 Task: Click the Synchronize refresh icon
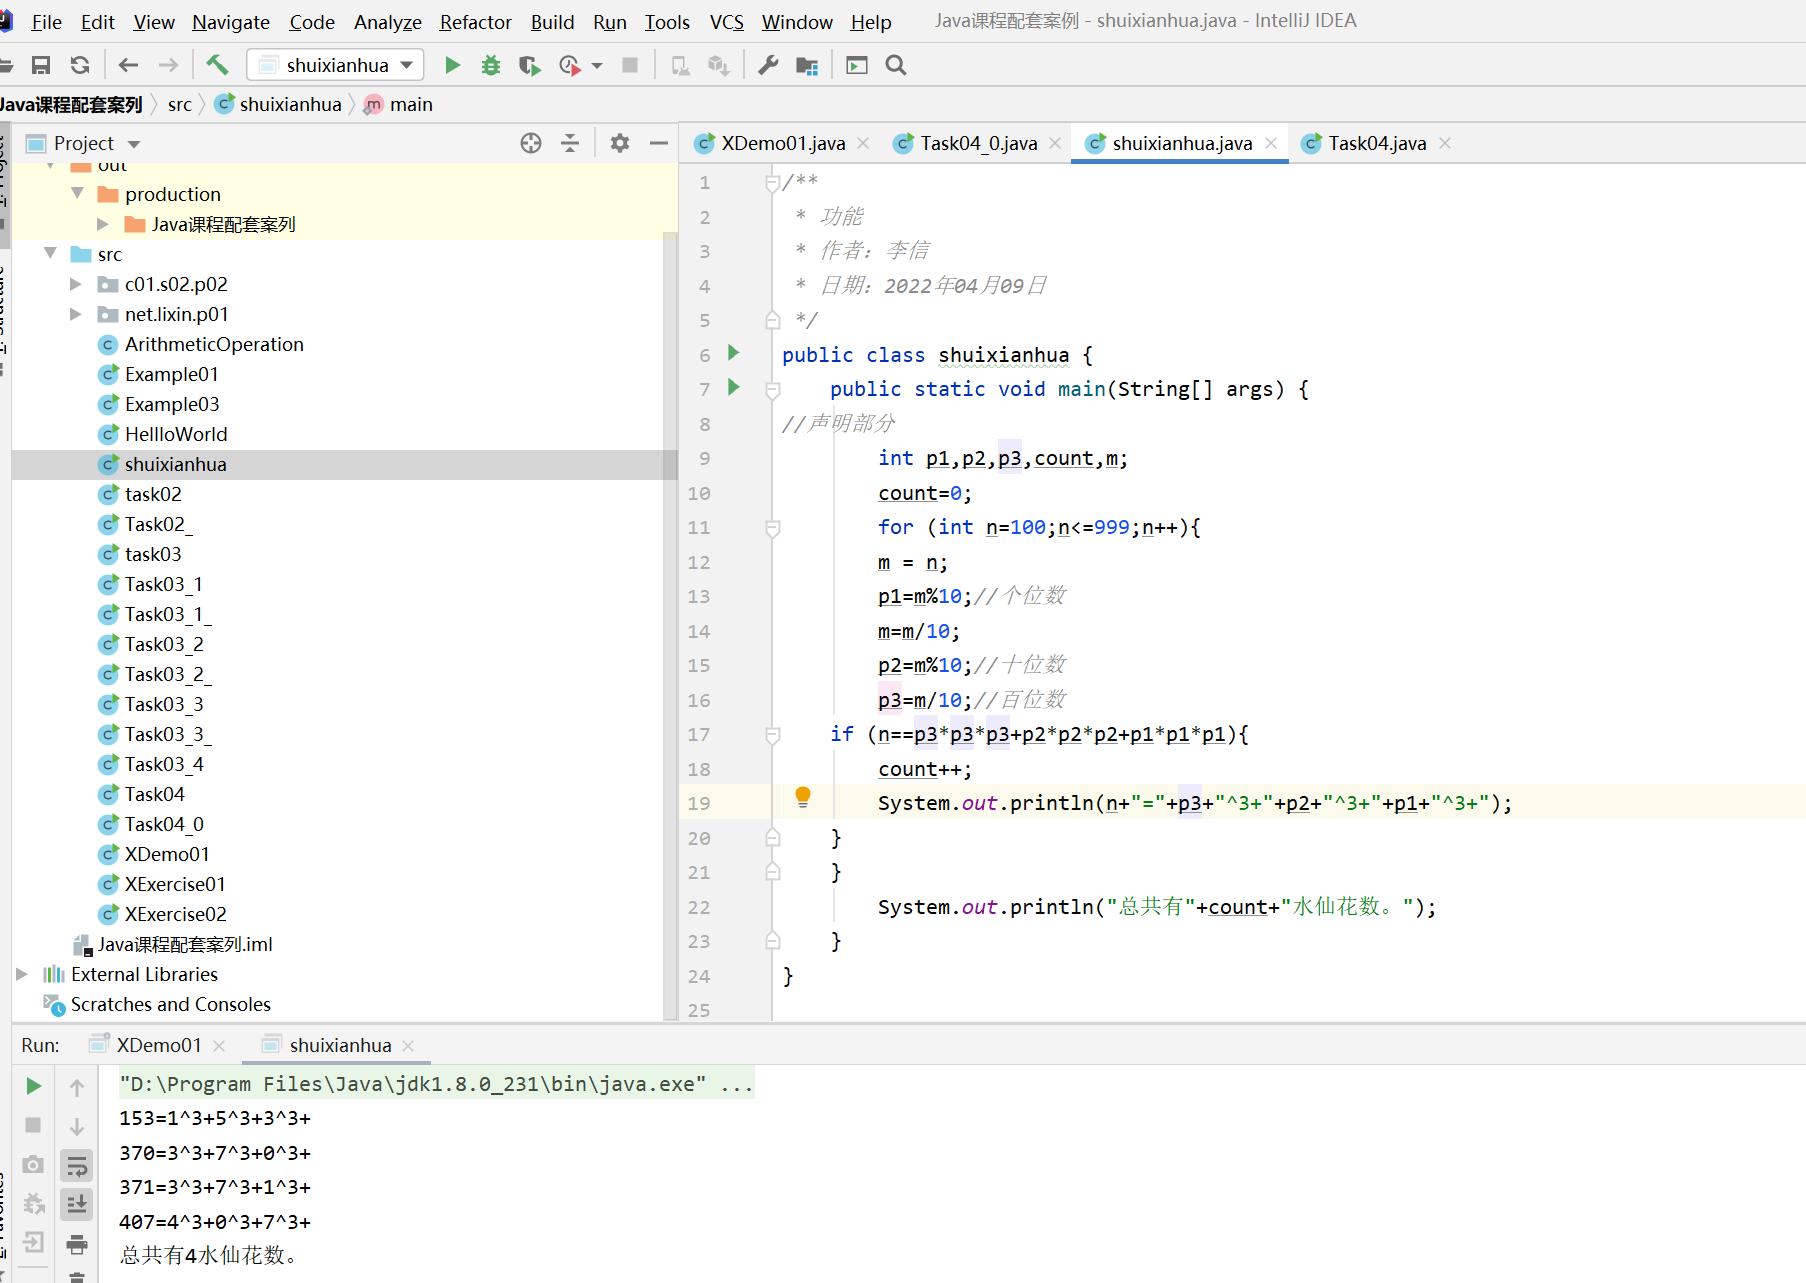(80, 65)
